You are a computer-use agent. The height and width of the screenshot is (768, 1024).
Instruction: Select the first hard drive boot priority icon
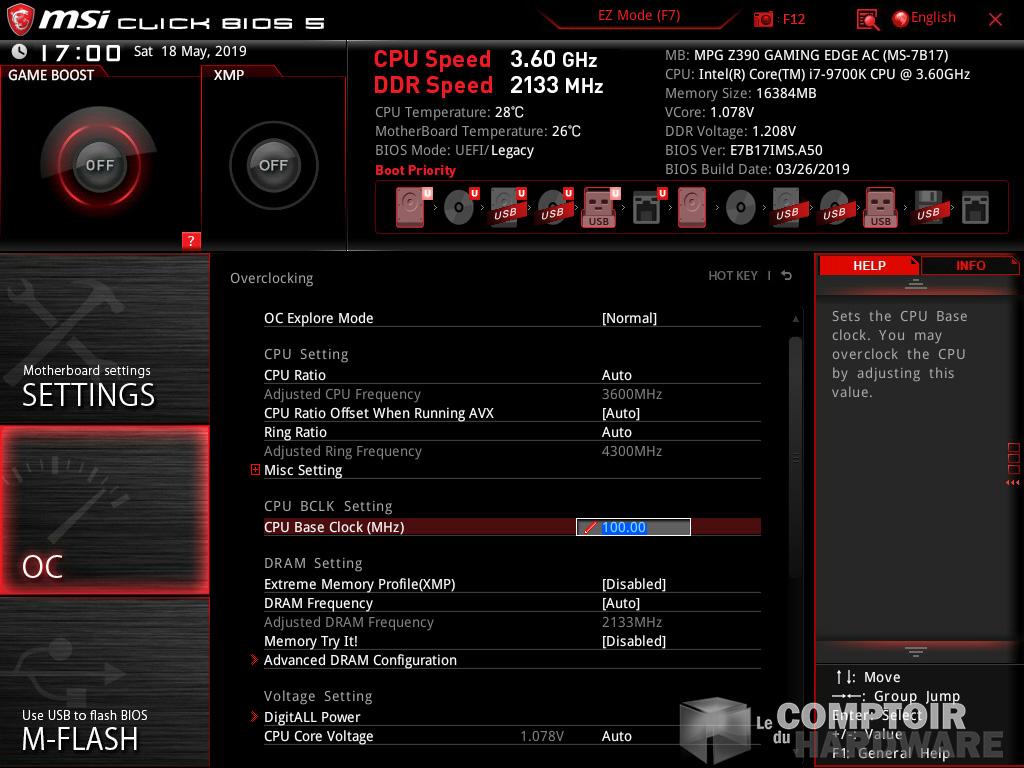[409, 207]
